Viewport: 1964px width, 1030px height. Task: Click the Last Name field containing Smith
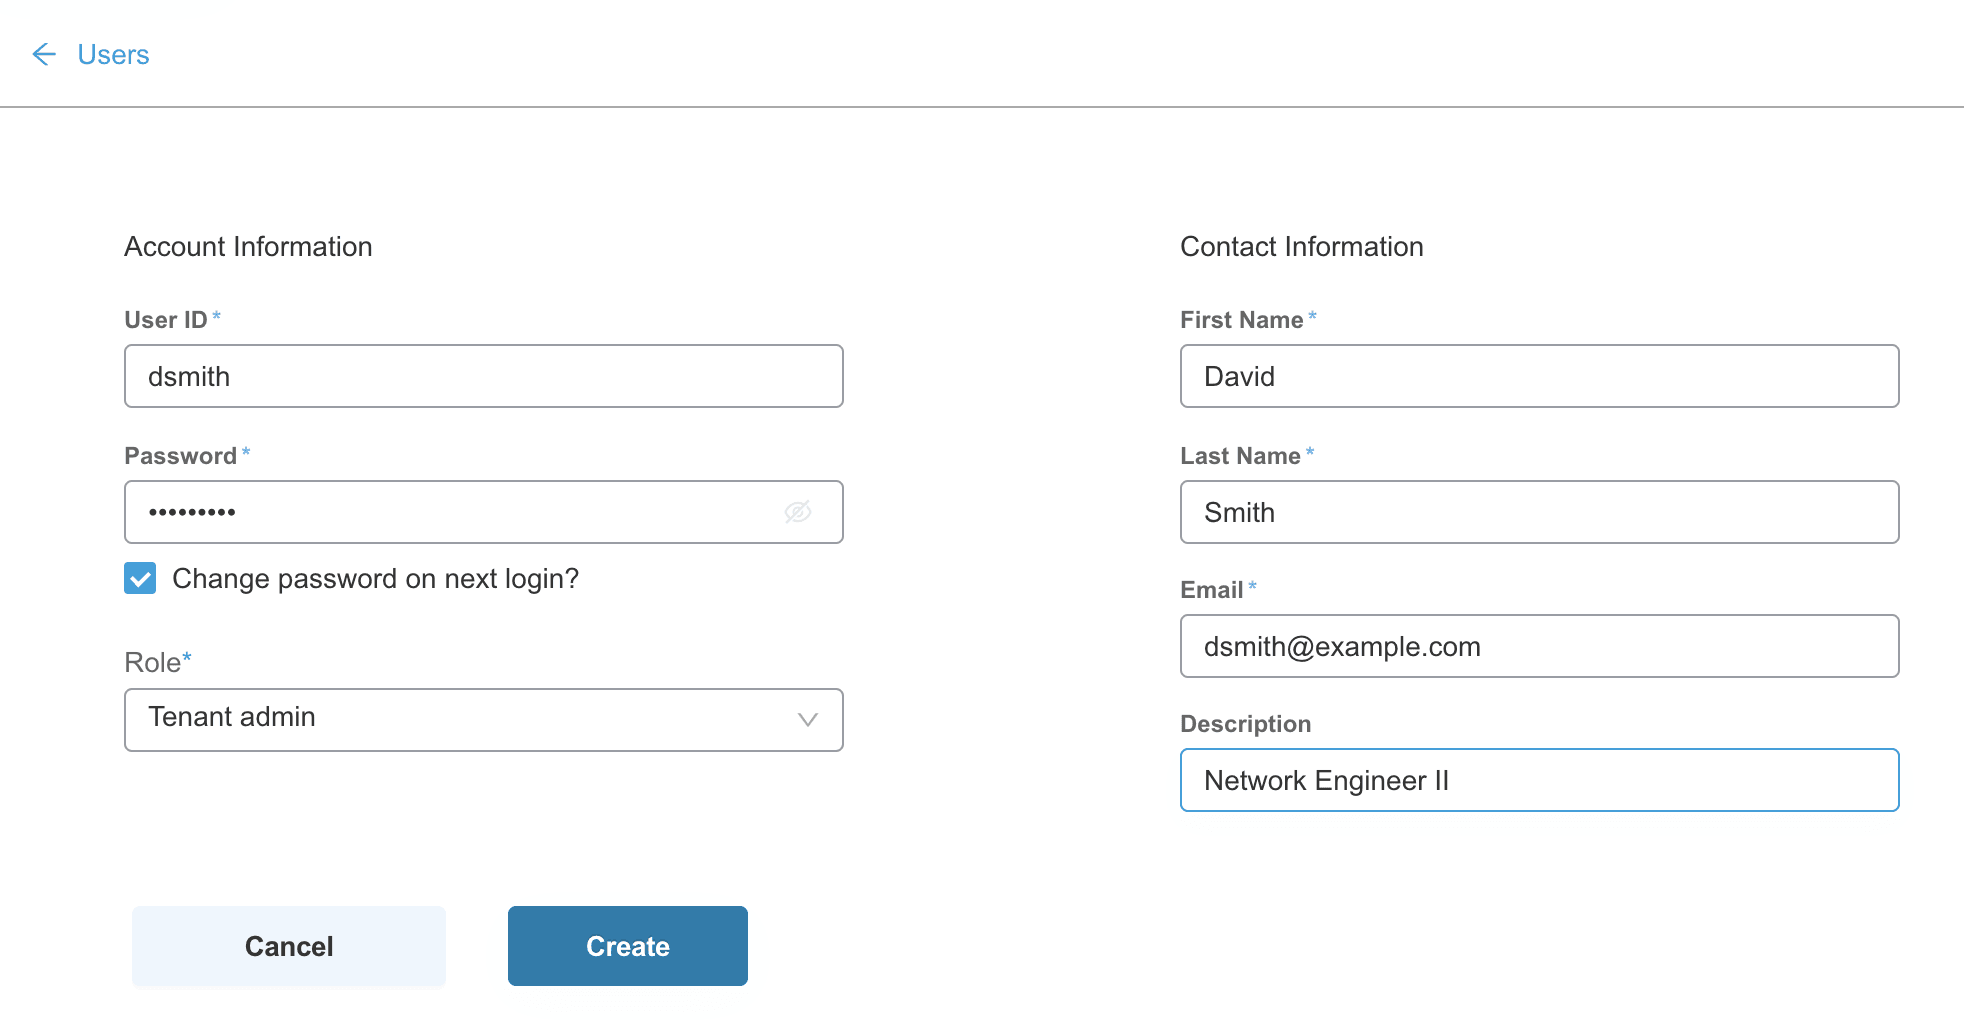pos(1540,512)
